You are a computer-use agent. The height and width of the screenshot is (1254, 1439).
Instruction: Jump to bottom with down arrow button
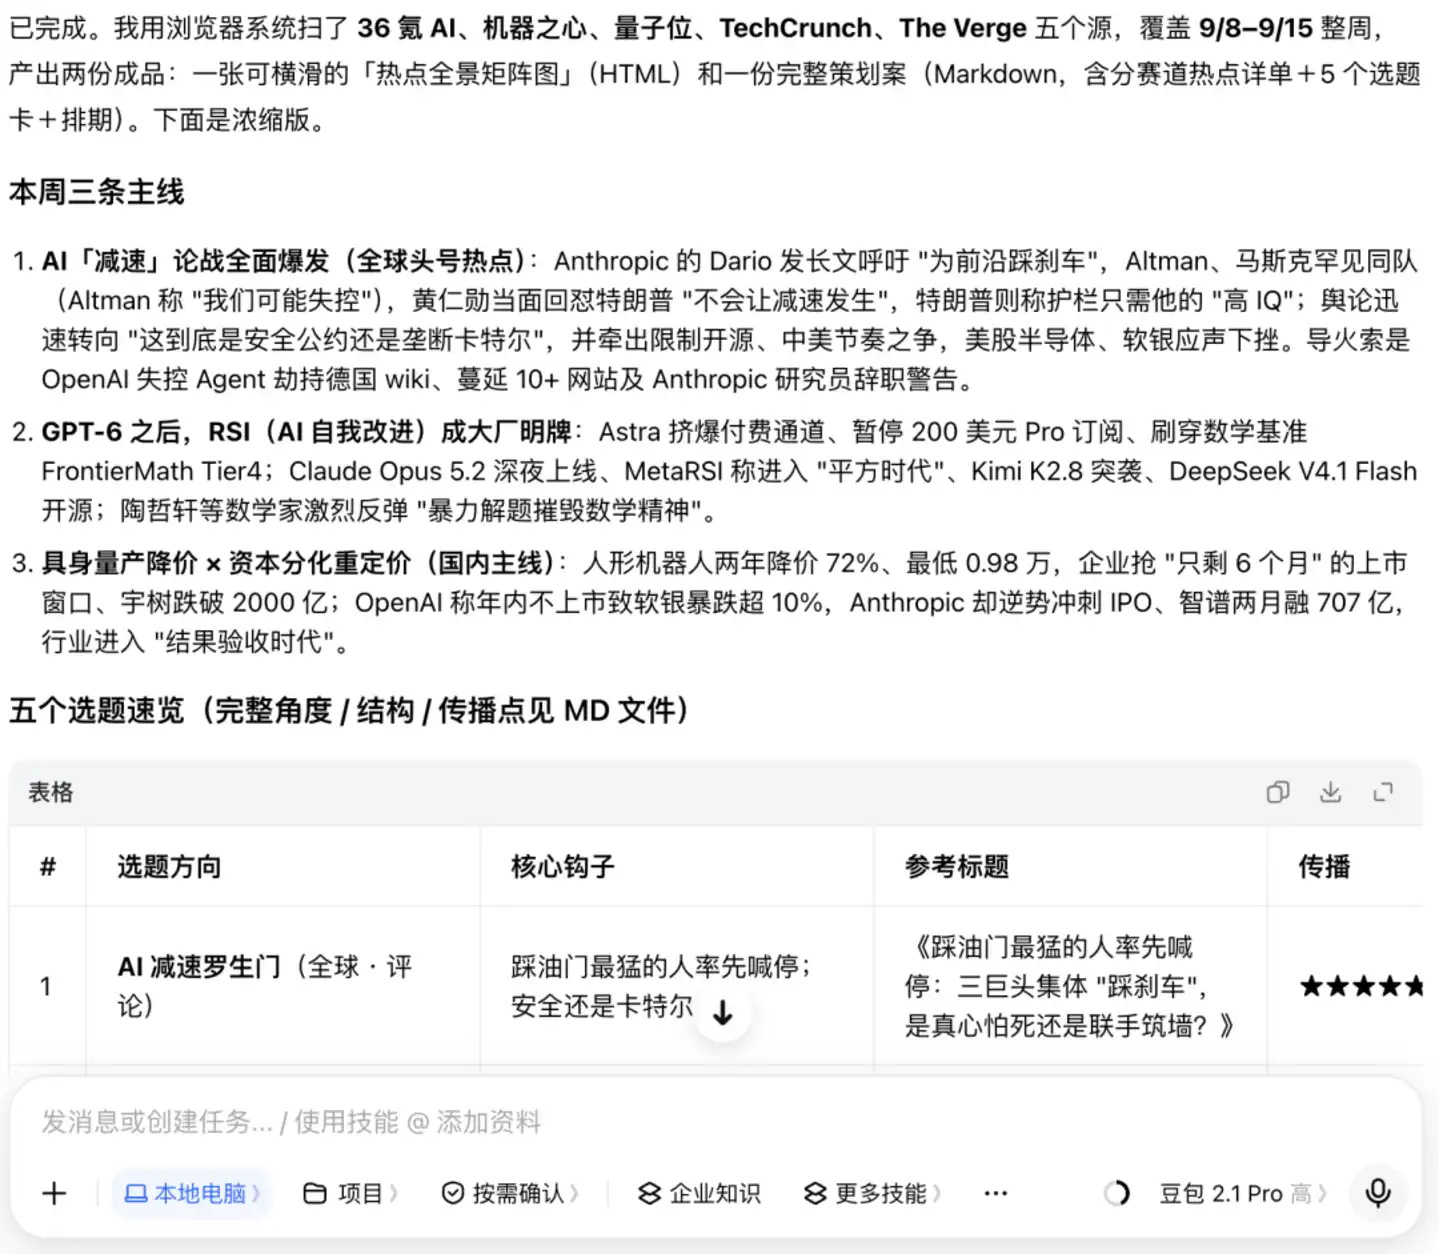722,1013
